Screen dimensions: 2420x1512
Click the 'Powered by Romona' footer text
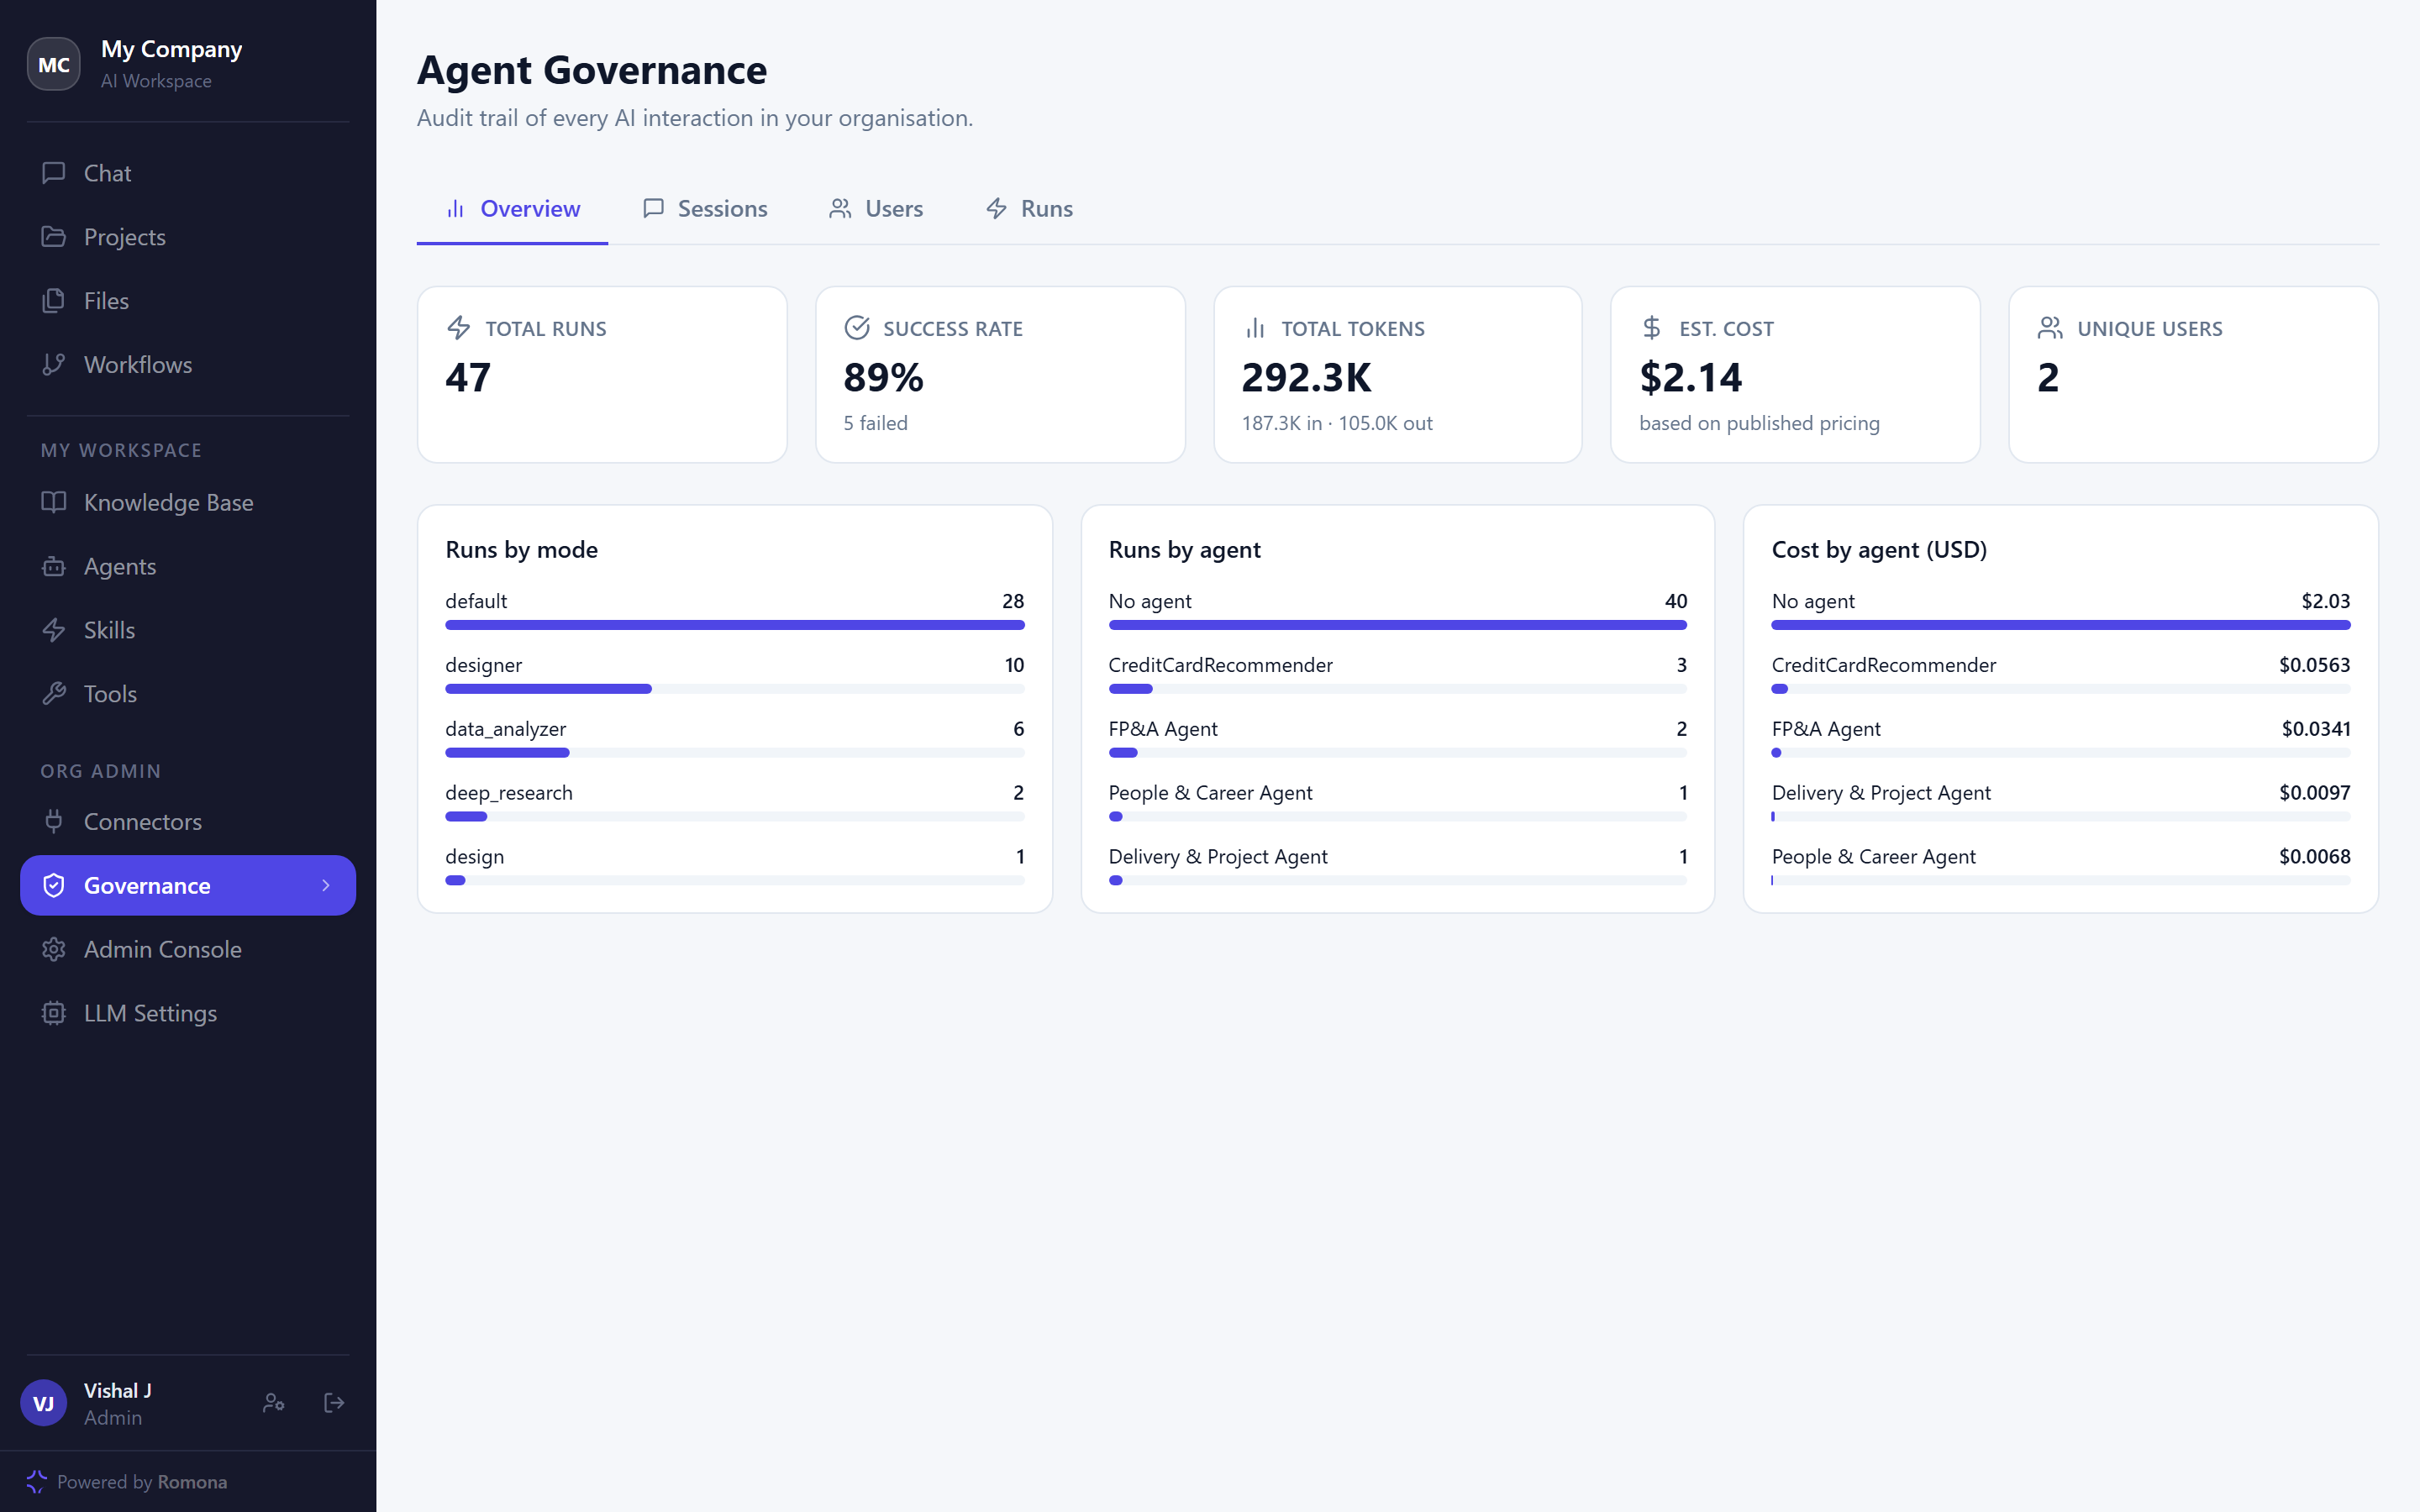(x=142, y=1482)
